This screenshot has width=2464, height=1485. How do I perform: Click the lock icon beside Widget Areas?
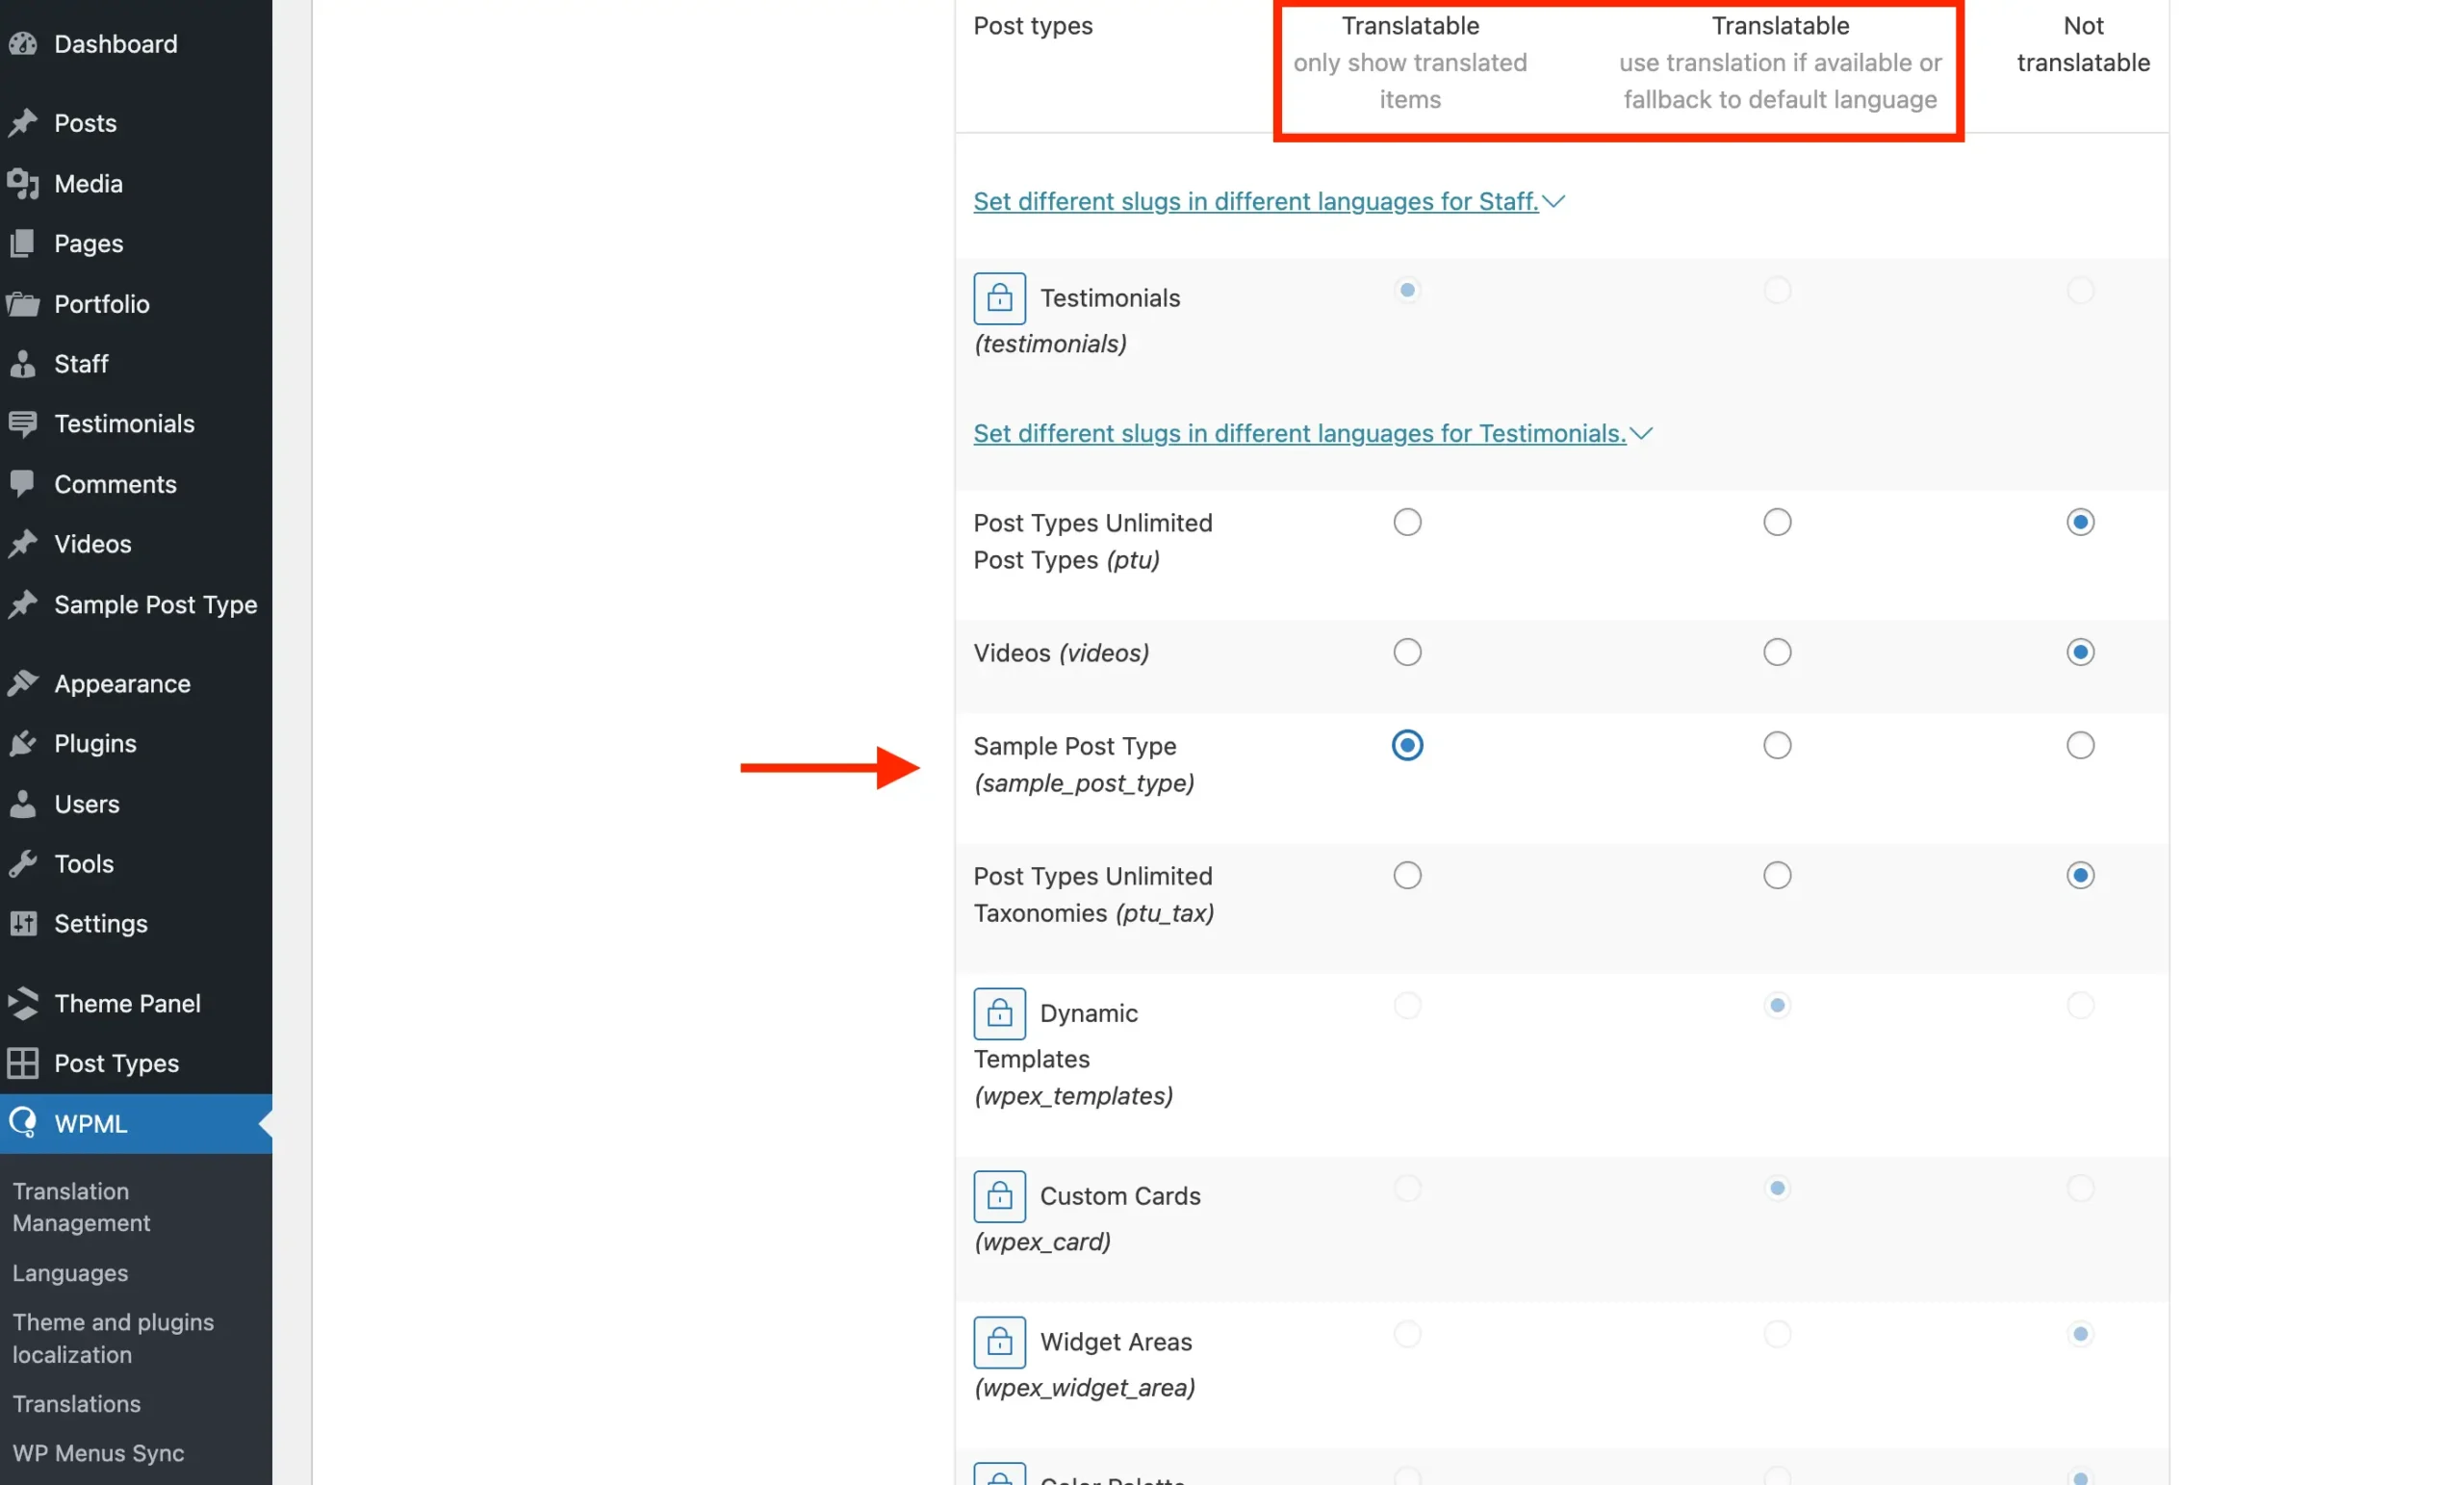coord(1000,1342)
